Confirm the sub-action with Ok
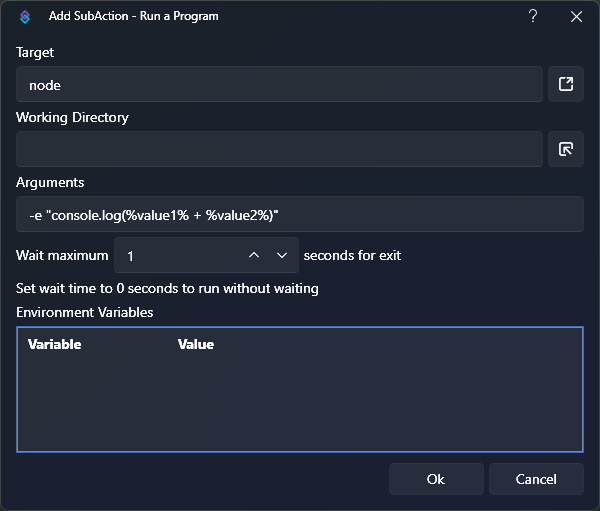Viewport: 600px width, 511px height. point(436,479)
